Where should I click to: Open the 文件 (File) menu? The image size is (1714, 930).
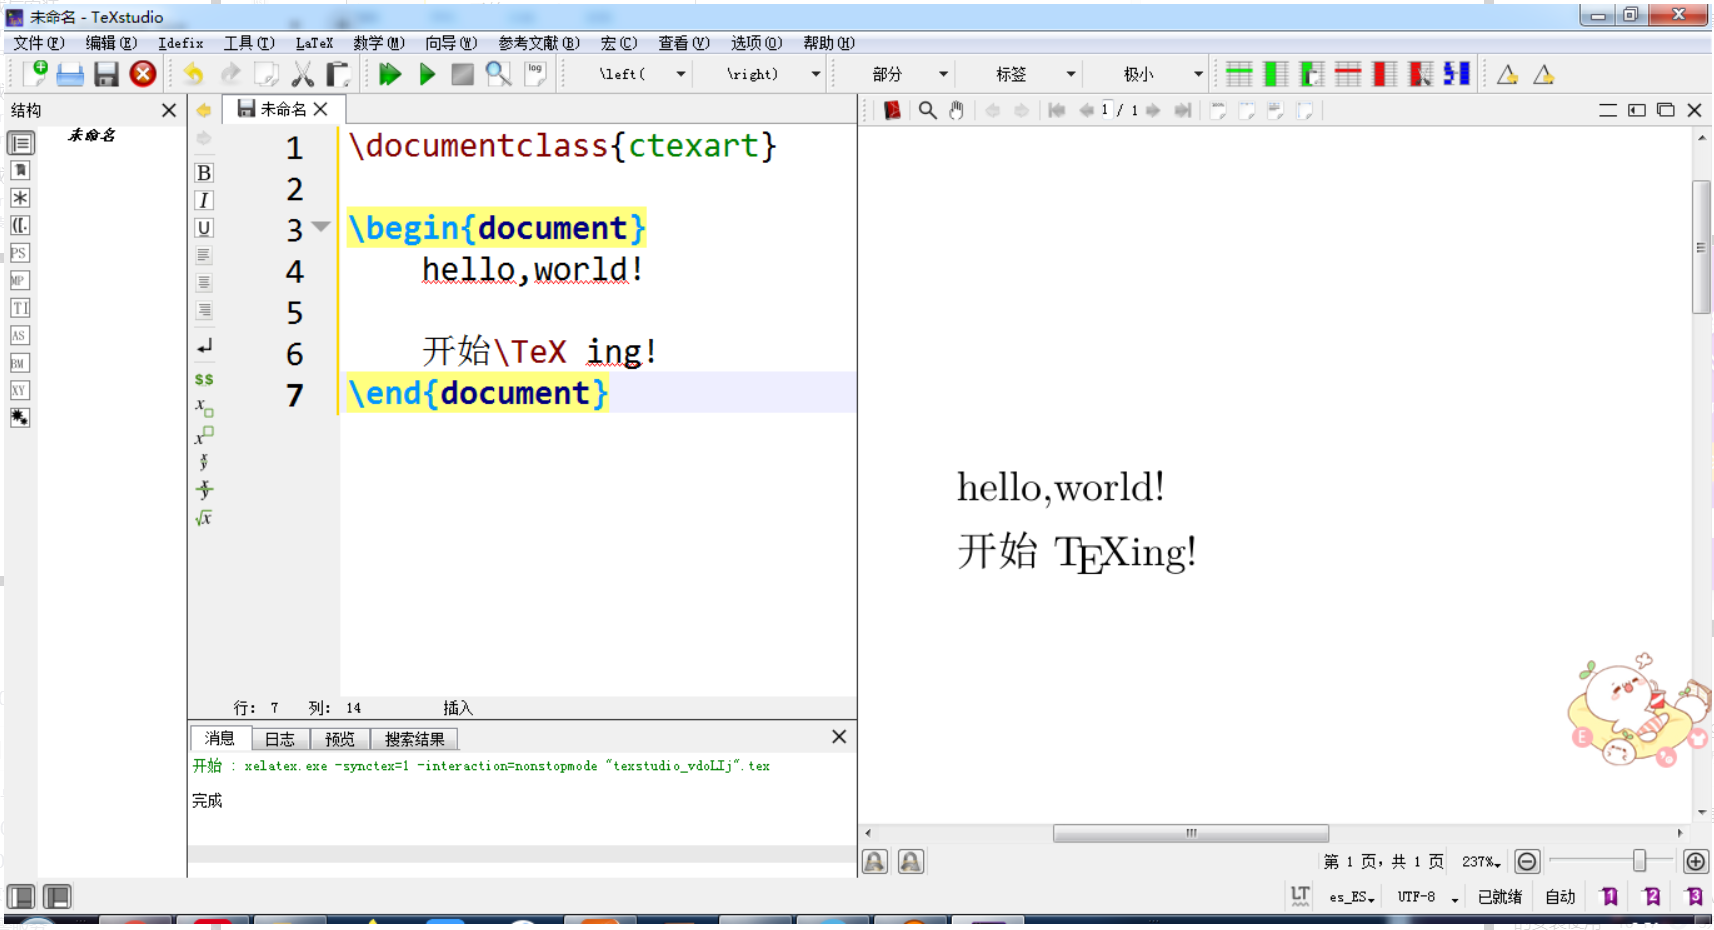click(38, 43)
